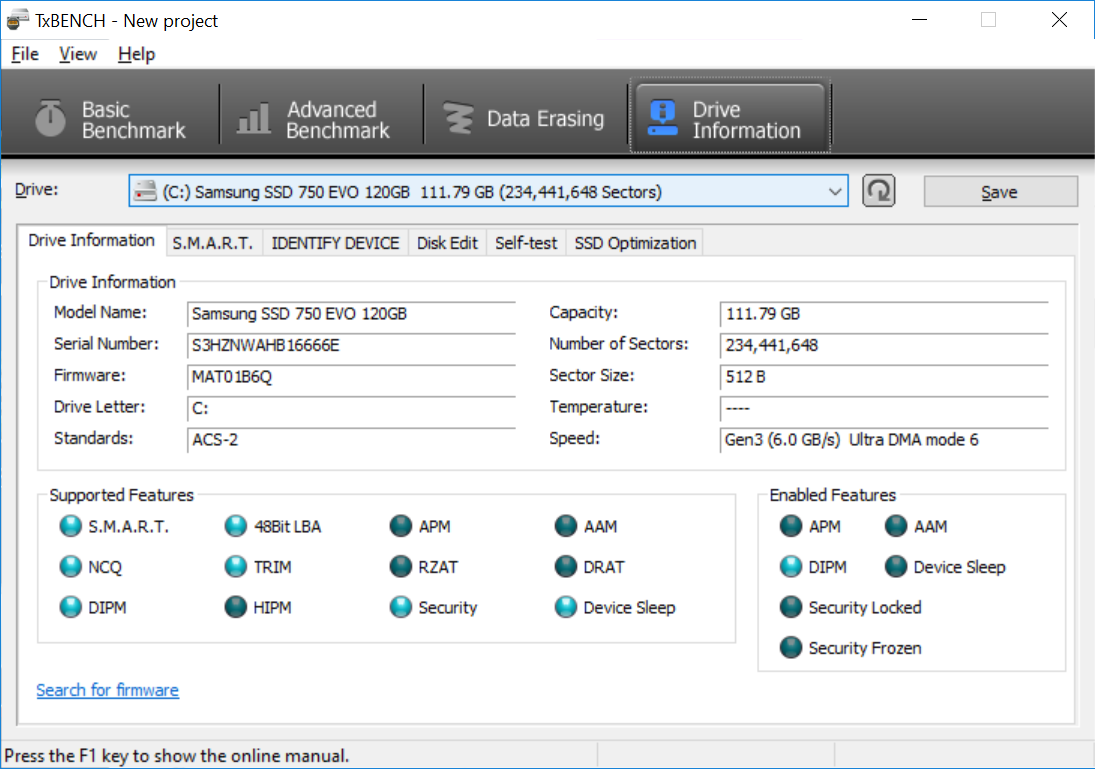Click the Sector Size field 512 B

tap(884, 376)
